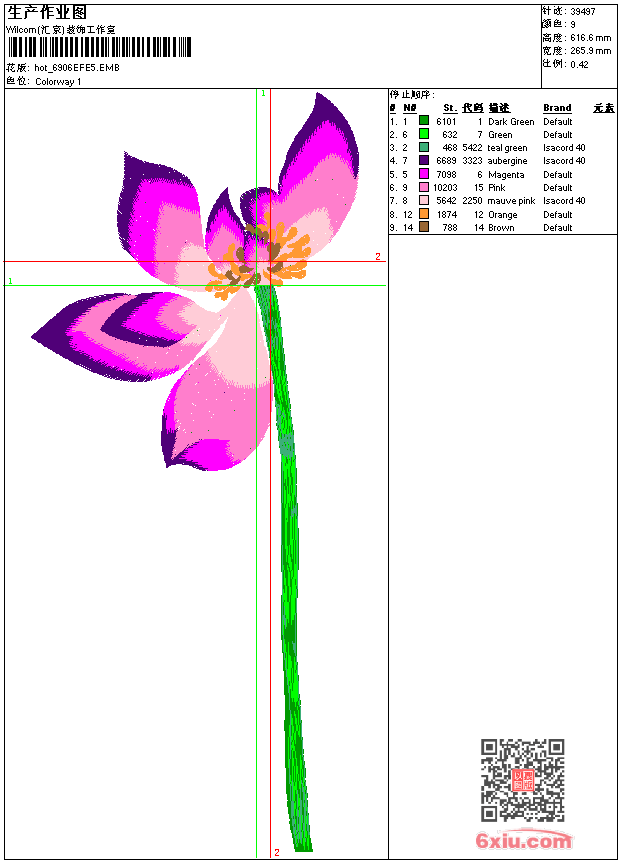Click the Magenta color swatch
The image size is (620, 860).
pyautogui.click(x=424, y=174)
